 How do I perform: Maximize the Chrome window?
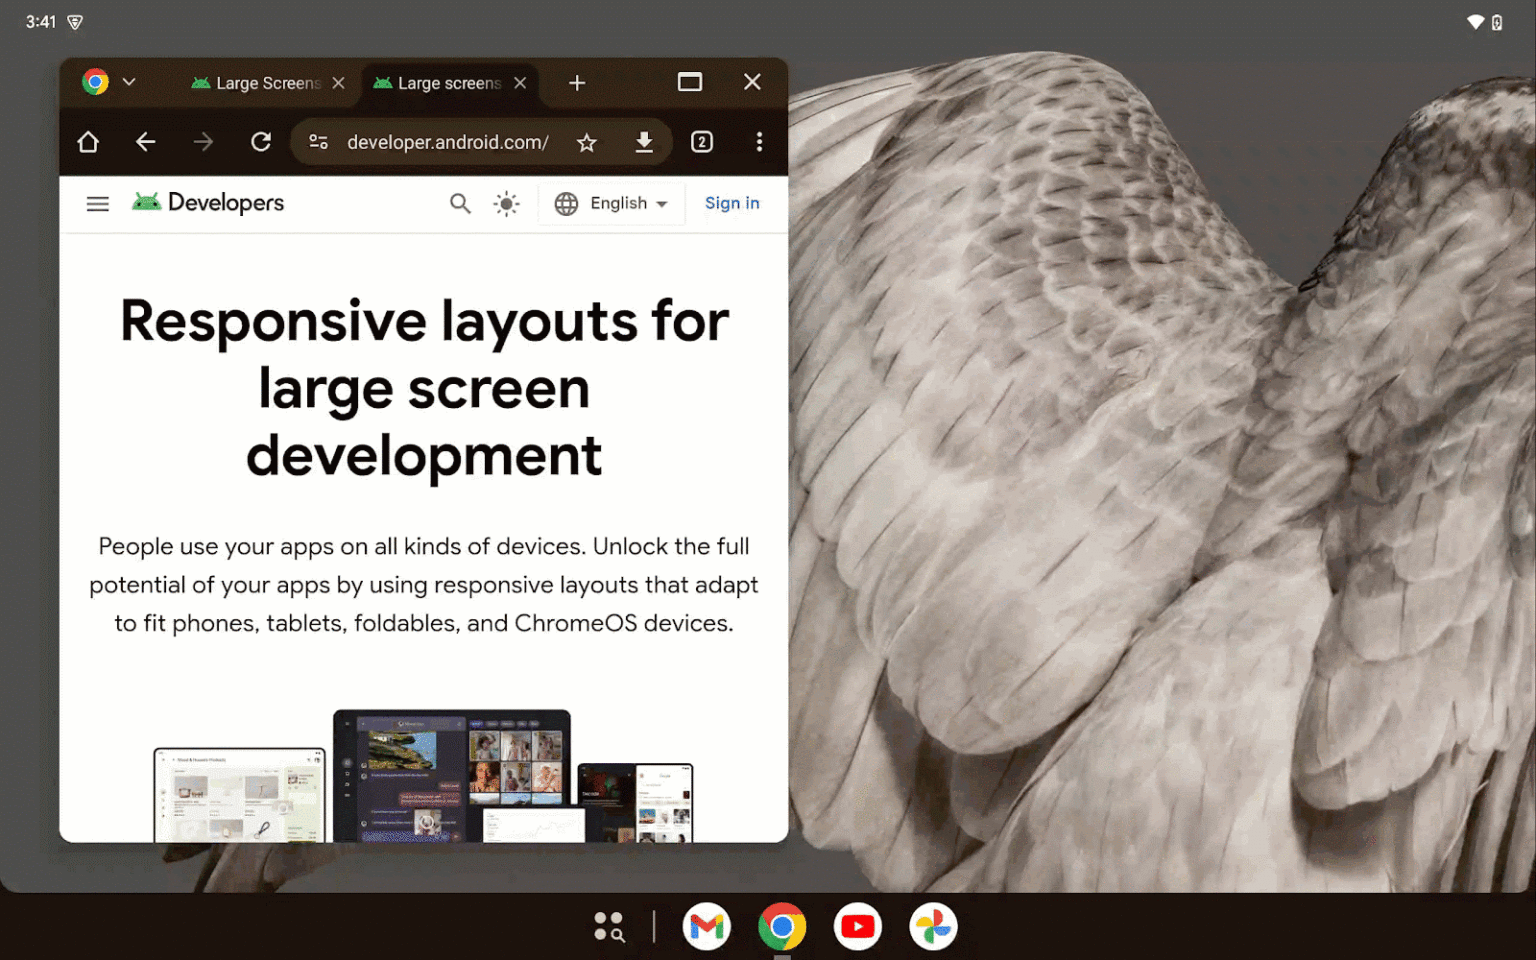coord(689,82)
